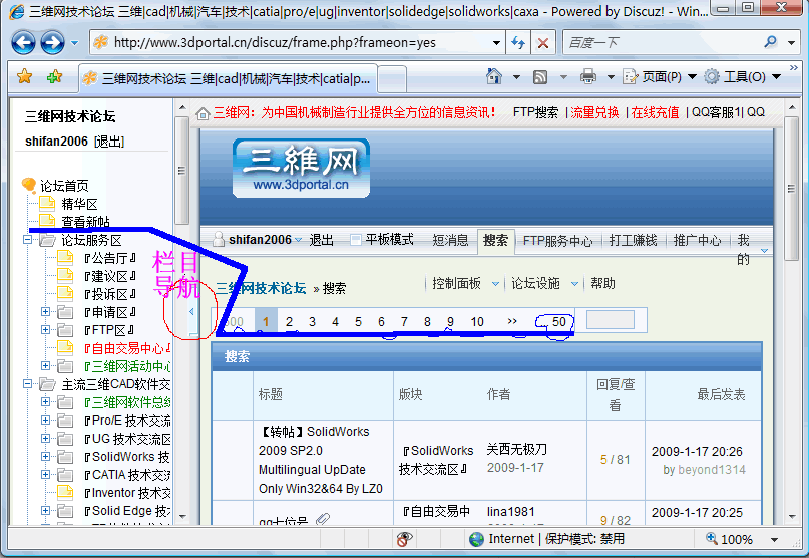The image size is (809, 558).
Task: Click the folder icon beside 『申请区』
Action: [x=65, y=312]
